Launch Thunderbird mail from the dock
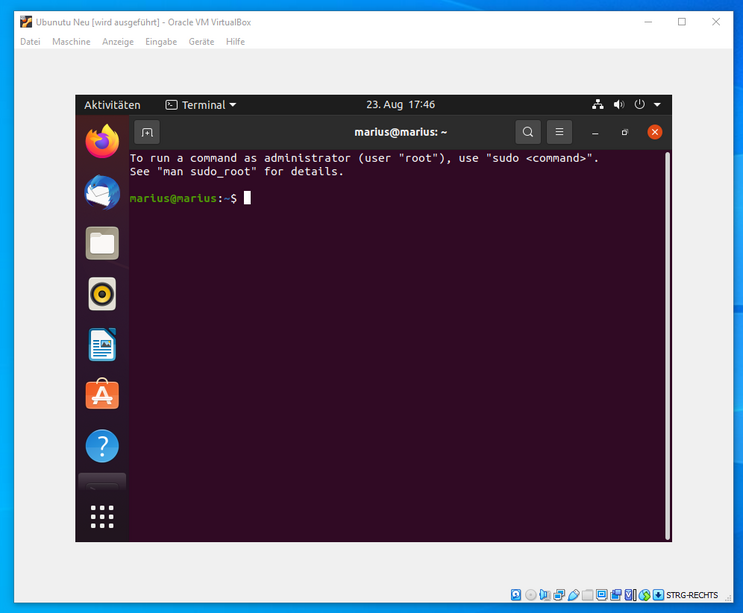 click(x=102, y=192)
